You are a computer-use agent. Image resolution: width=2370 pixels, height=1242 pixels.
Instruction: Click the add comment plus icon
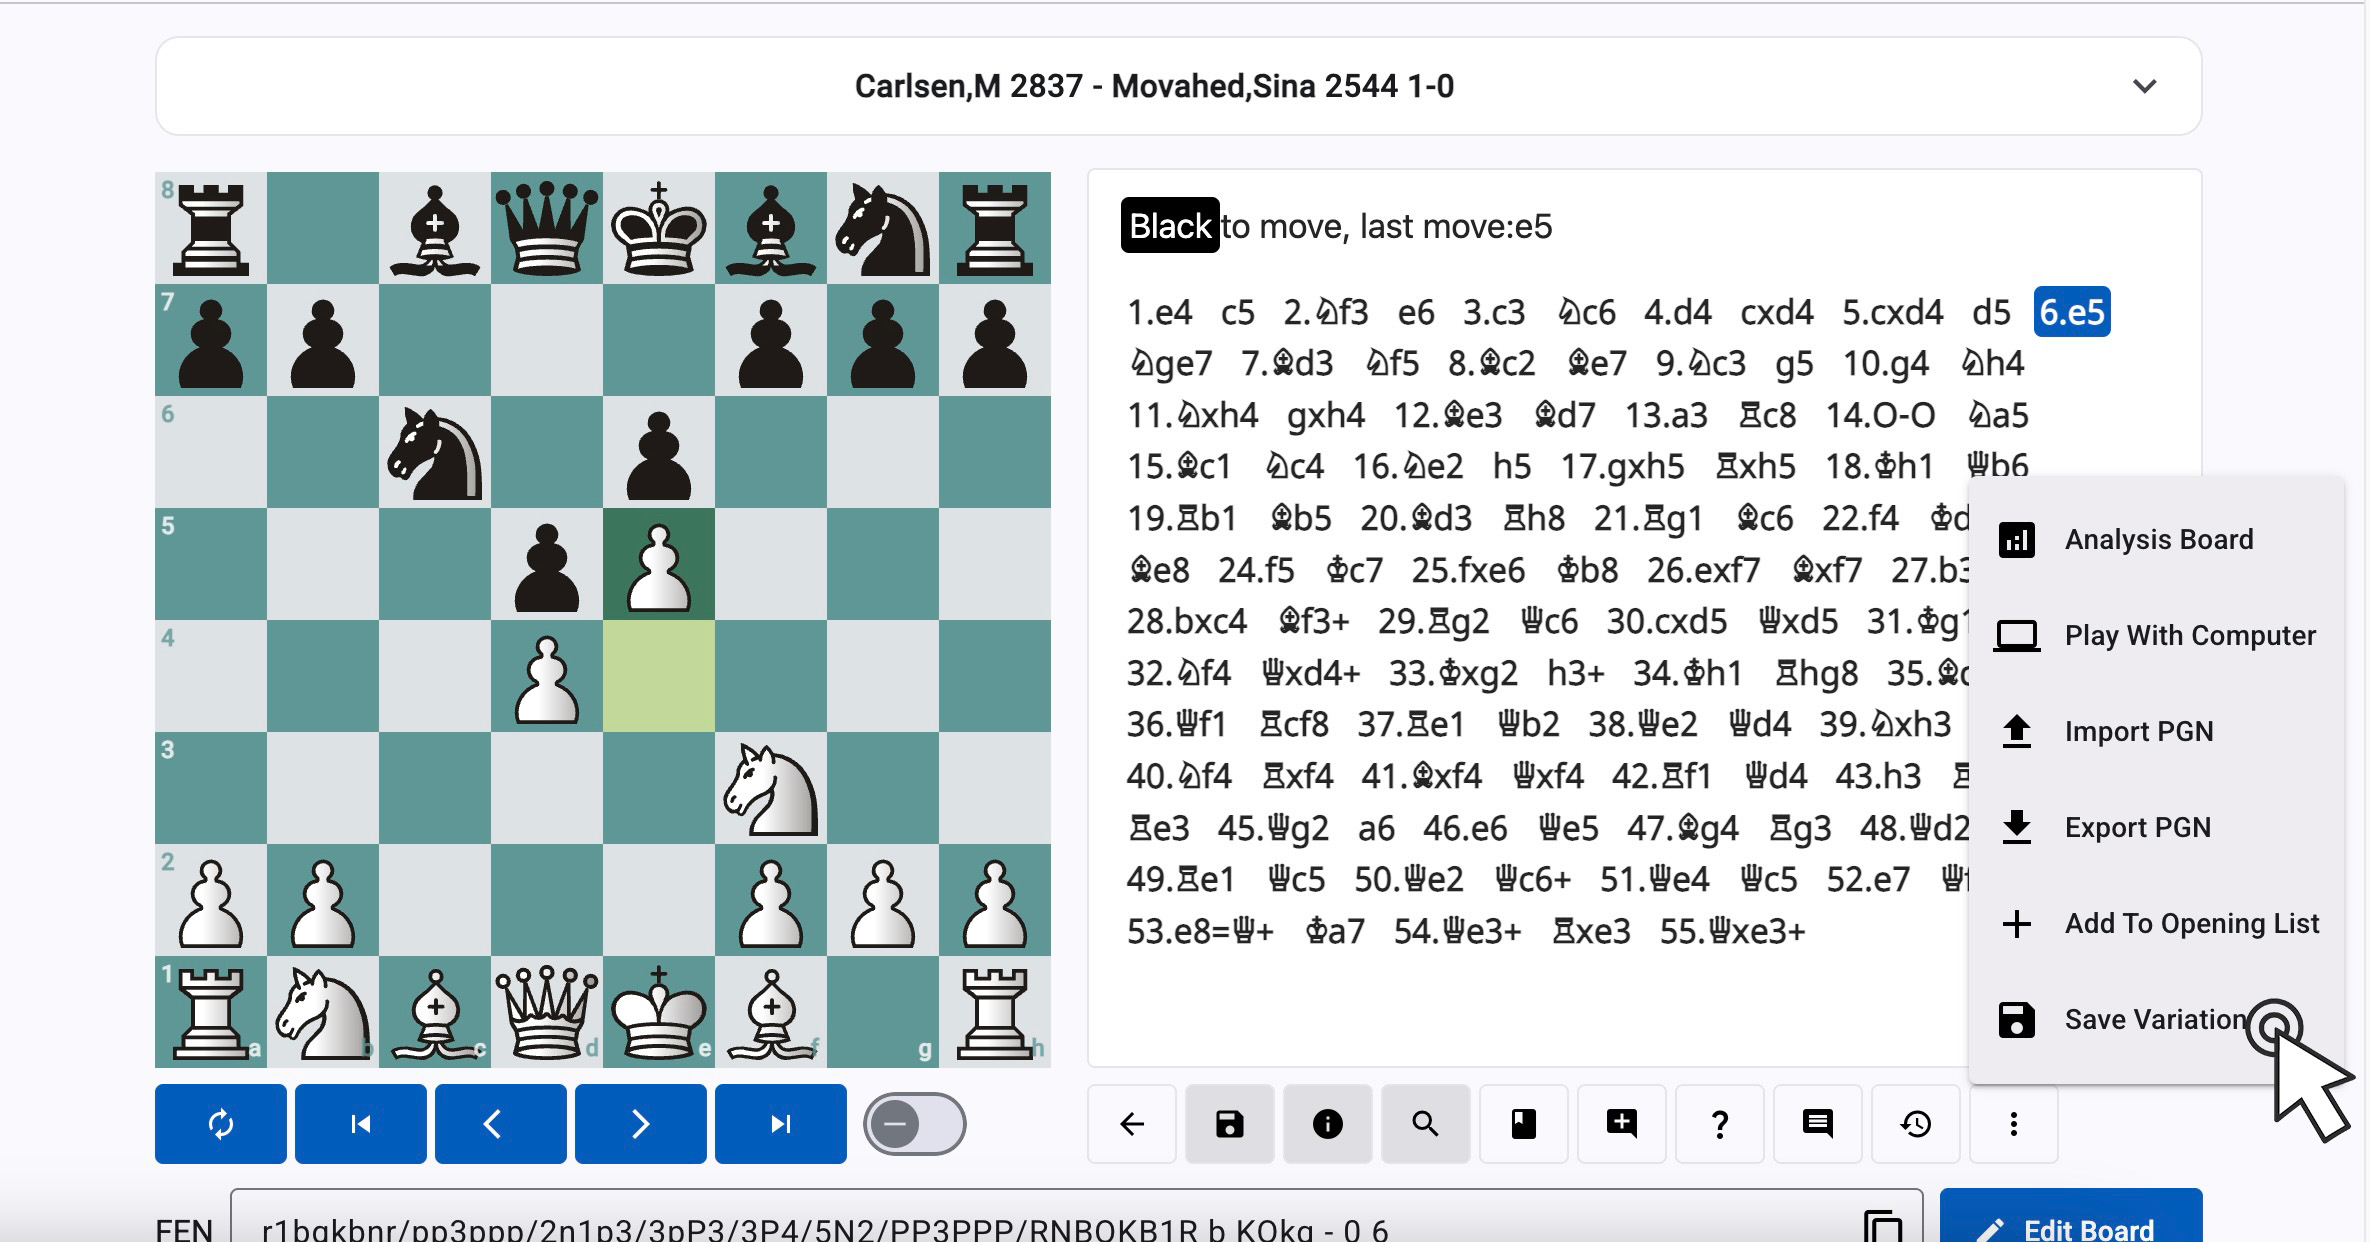coord(1621,1124)
